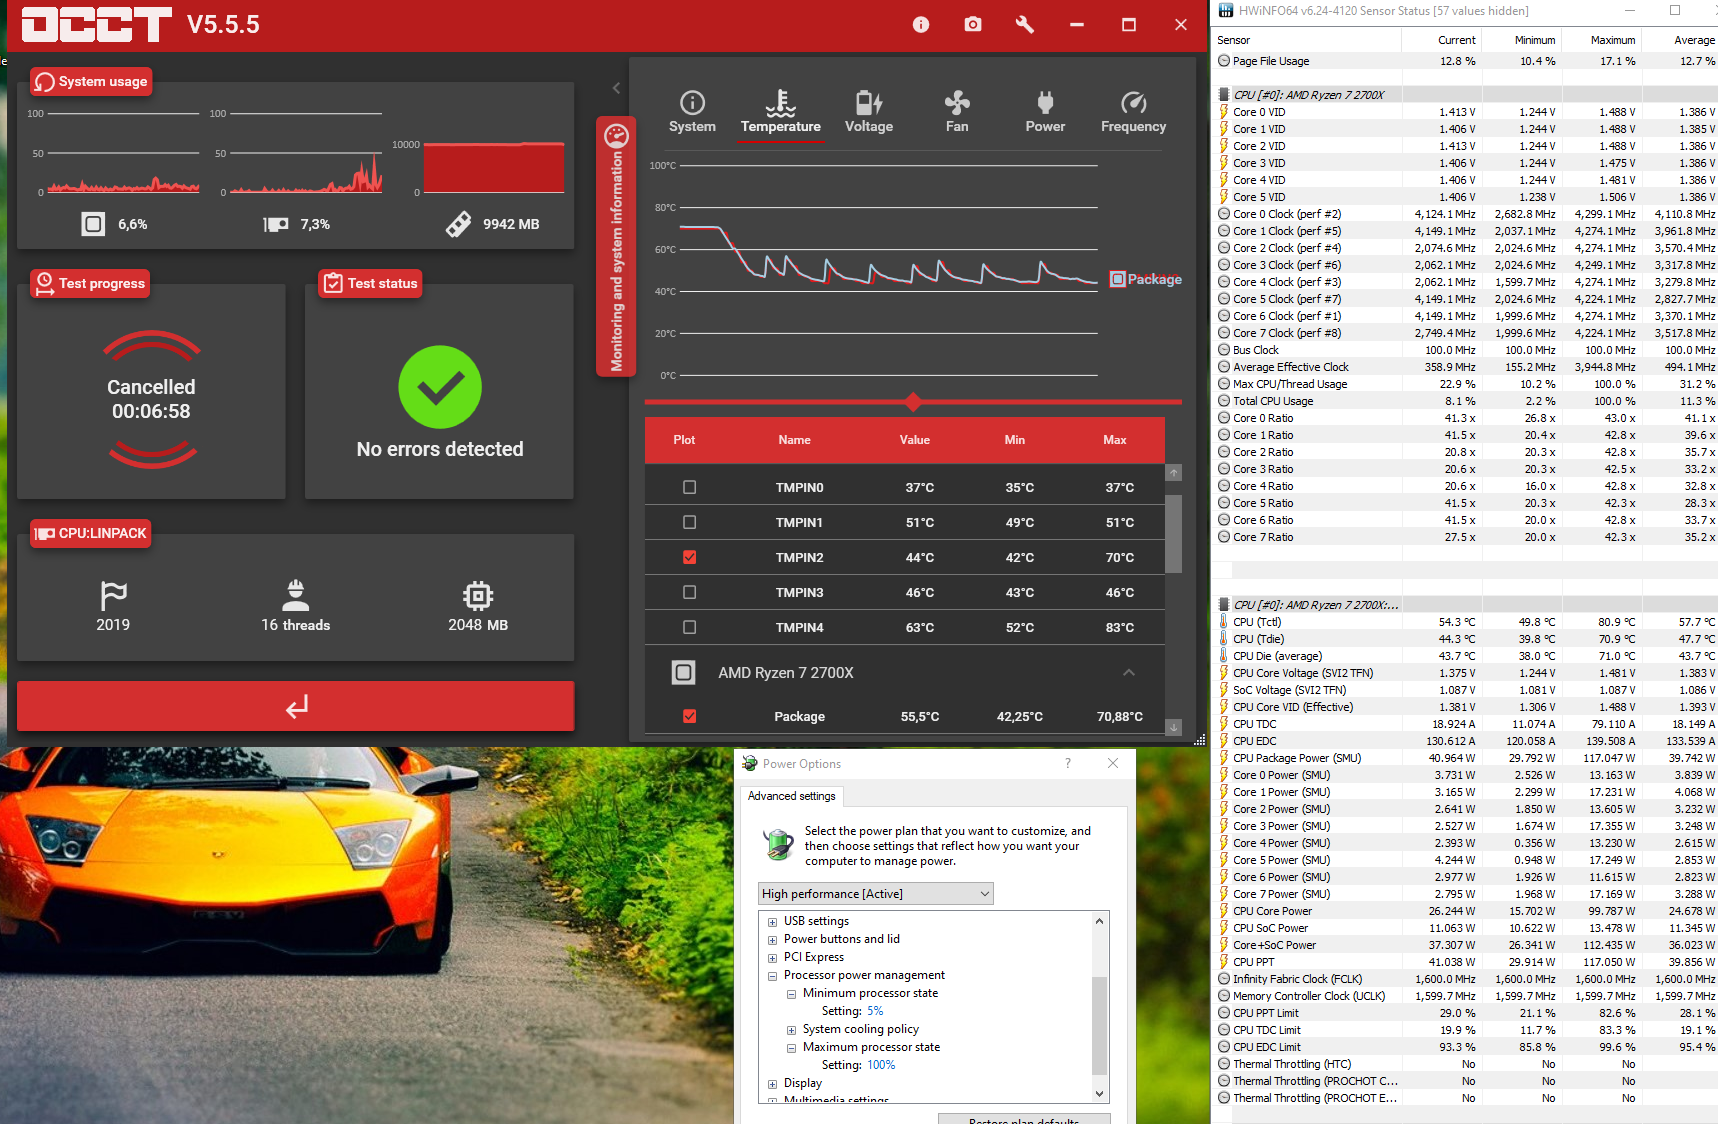Toggle plot checkbox for TMPIN0
The width and height of the screenshot is (1721, 1125).
point(689,487)
